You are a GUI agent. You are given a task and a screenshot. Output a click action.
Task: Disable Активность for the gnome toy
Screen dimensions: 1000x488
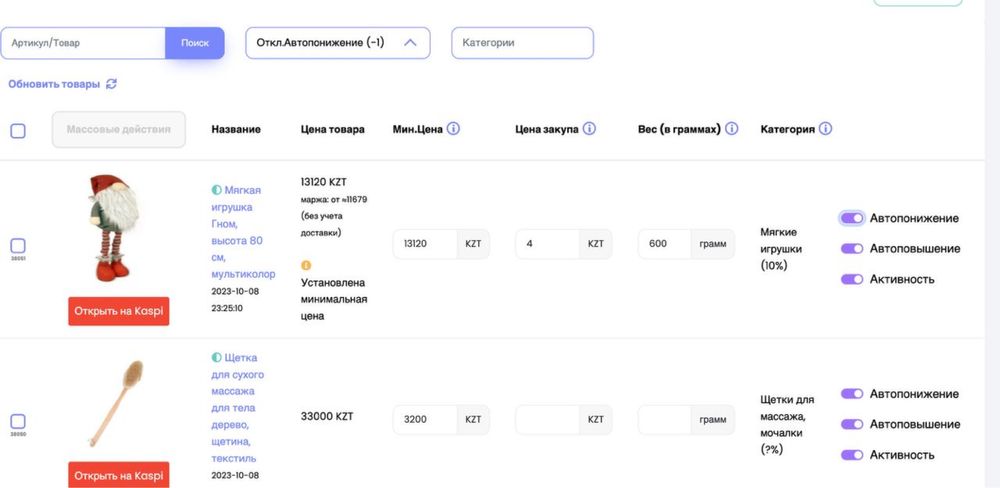pyautogui.click(x=851, y=279)
